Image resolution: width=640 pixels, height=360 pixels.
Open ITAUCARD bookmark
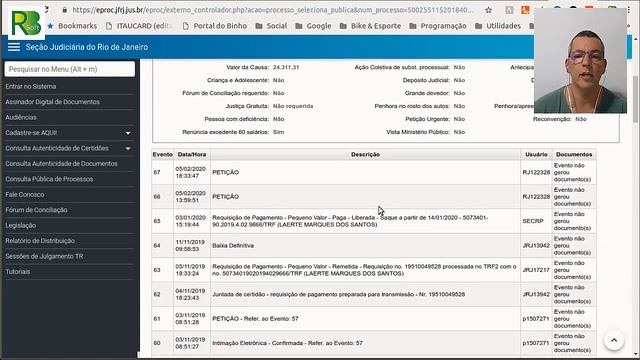(x=139, y=26)
